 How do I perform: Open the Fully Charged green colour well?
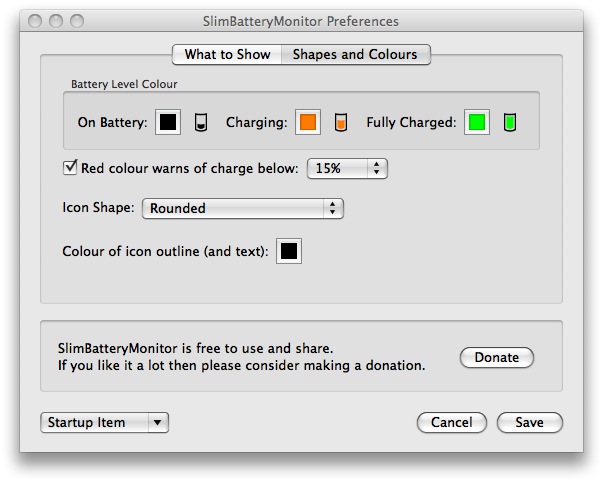[x=477, y=122]
